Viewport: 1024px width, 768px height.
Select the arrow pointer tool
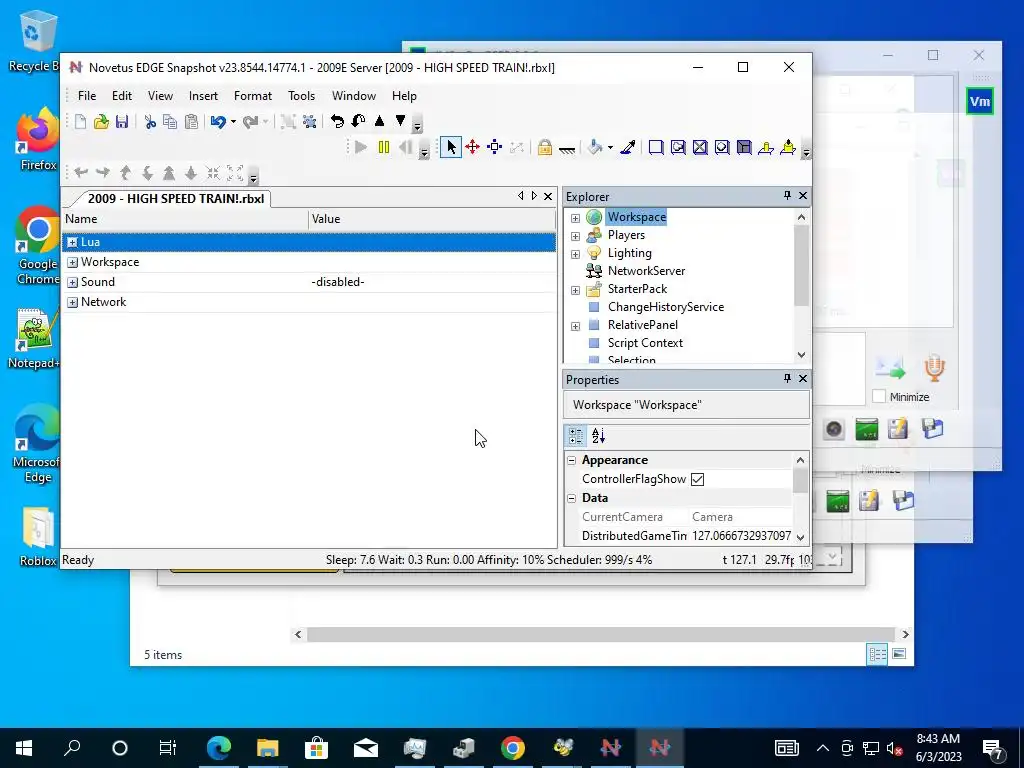pos(451,148)
